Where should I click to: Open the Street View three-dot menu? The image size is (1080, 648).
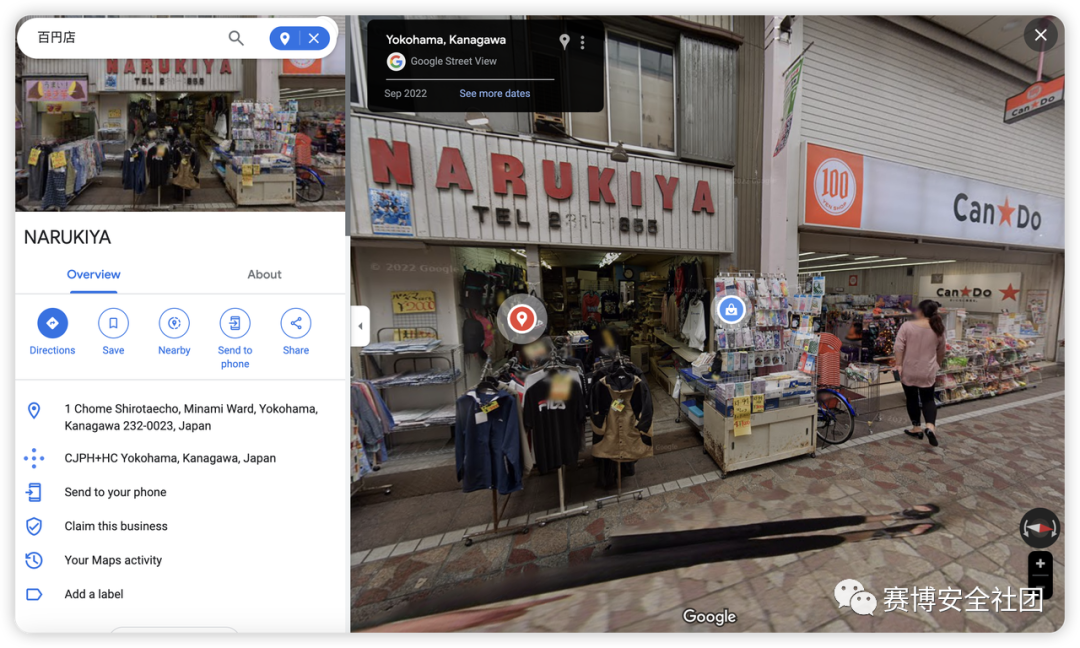coord(583,42)
